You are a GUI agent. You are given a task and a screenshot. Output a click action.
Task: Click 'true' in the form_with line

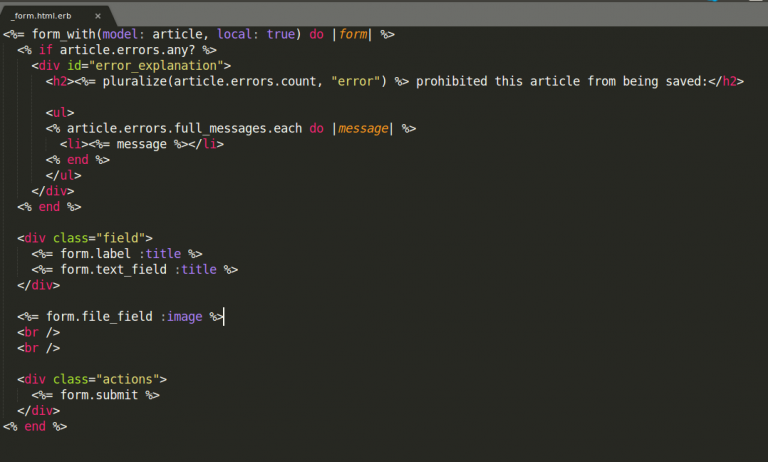(x=281, y=34)
